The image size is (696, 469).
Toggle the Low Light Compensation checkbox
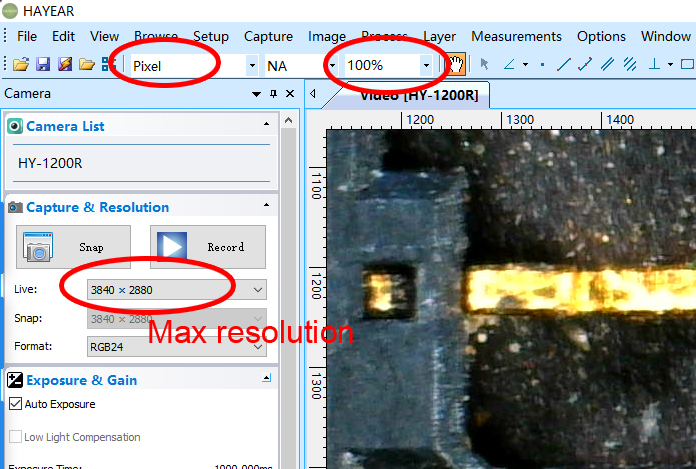click(16, 437)
